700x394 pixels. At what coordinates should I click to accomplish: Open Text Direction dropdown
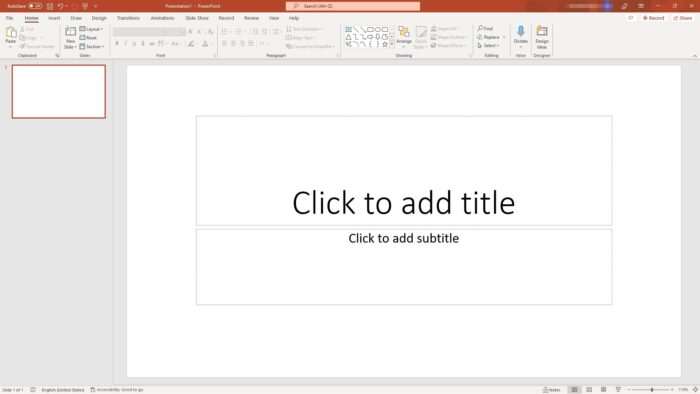coord(305,29)
